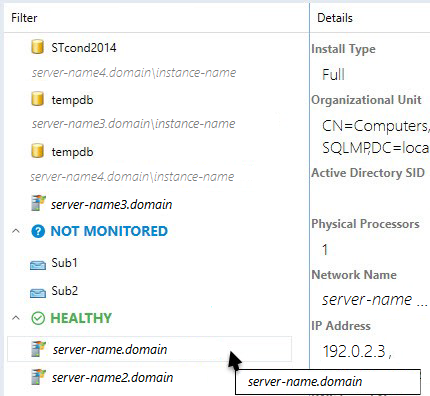Screen dimensions: 430x396
Task: Click the blue question-mark Not Monitored icon
Action: pos(38,231)
